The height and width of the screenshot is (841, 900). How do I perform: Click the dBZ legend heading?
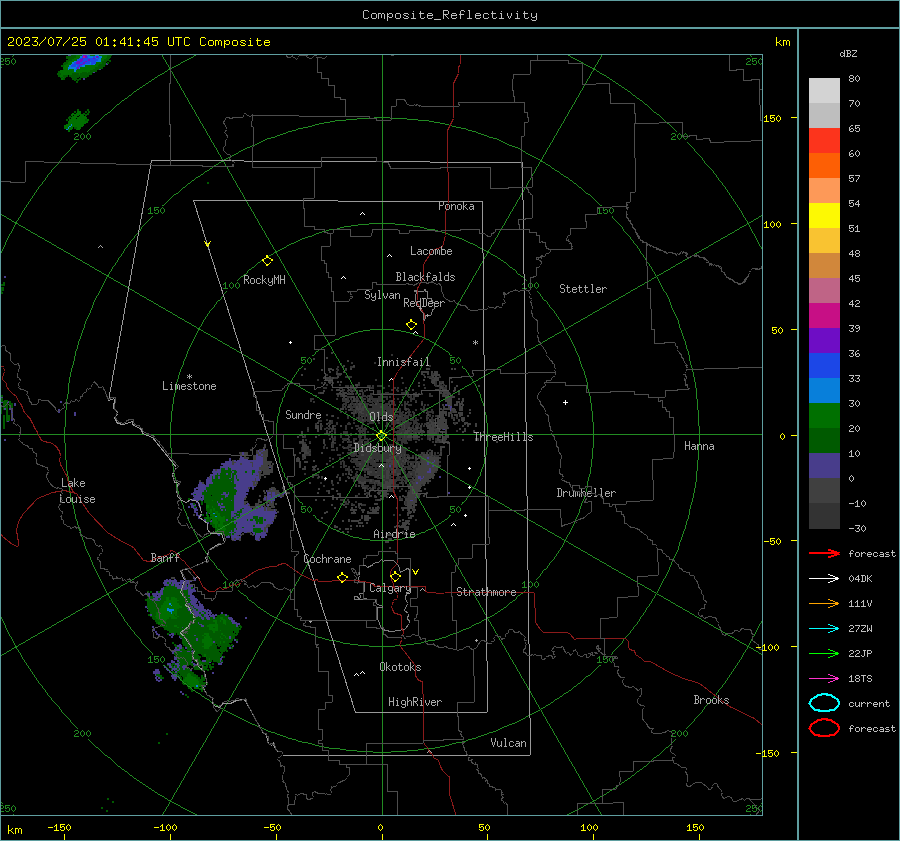click(848, 53)
